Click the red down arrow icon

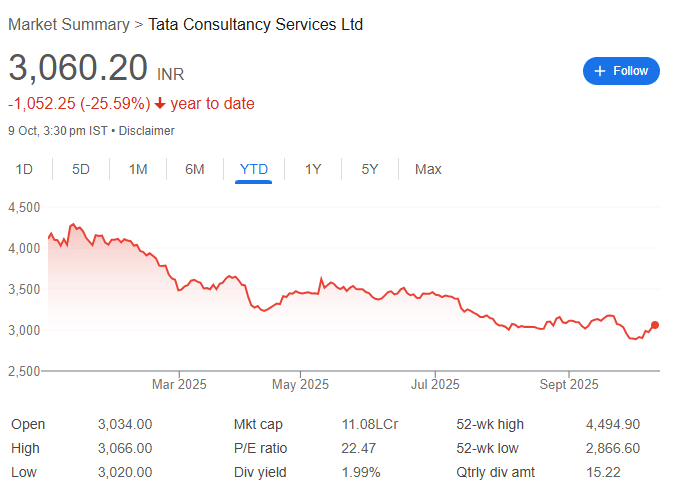[x=160, y=104]
